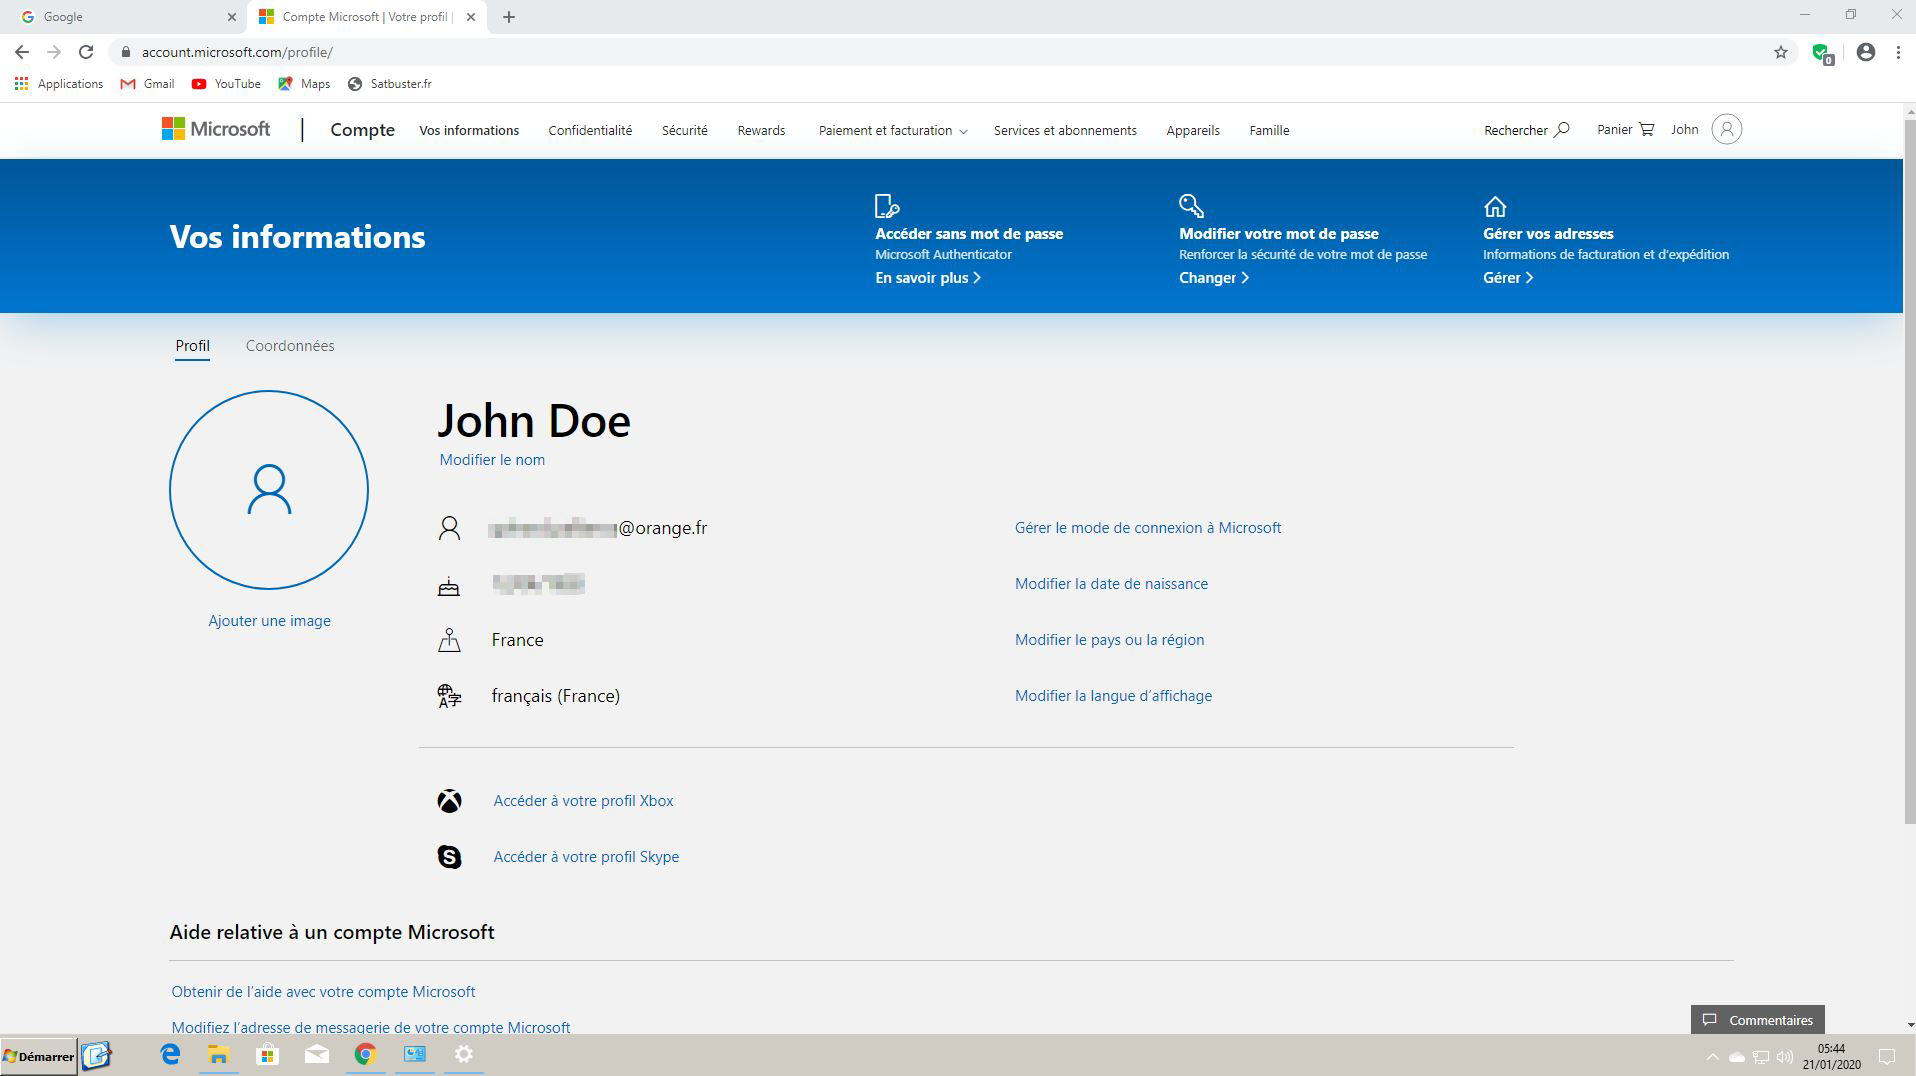Open Accéder à votre profil Skype
The width and height of the screenshot is (1916, 1076).
pos(586,857)
